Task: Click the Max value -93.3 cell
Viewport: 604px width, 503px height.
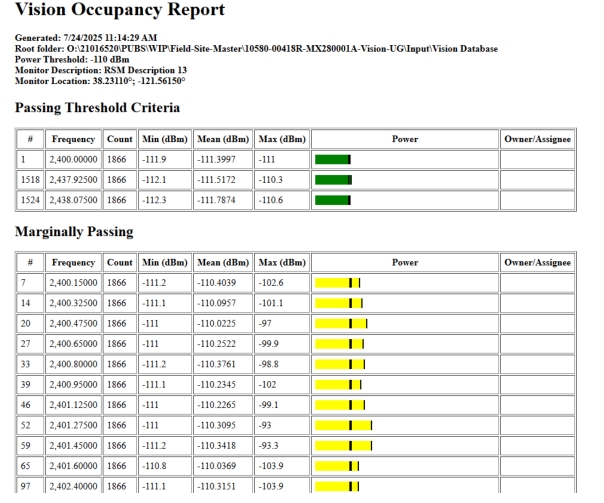Action: 281,445
